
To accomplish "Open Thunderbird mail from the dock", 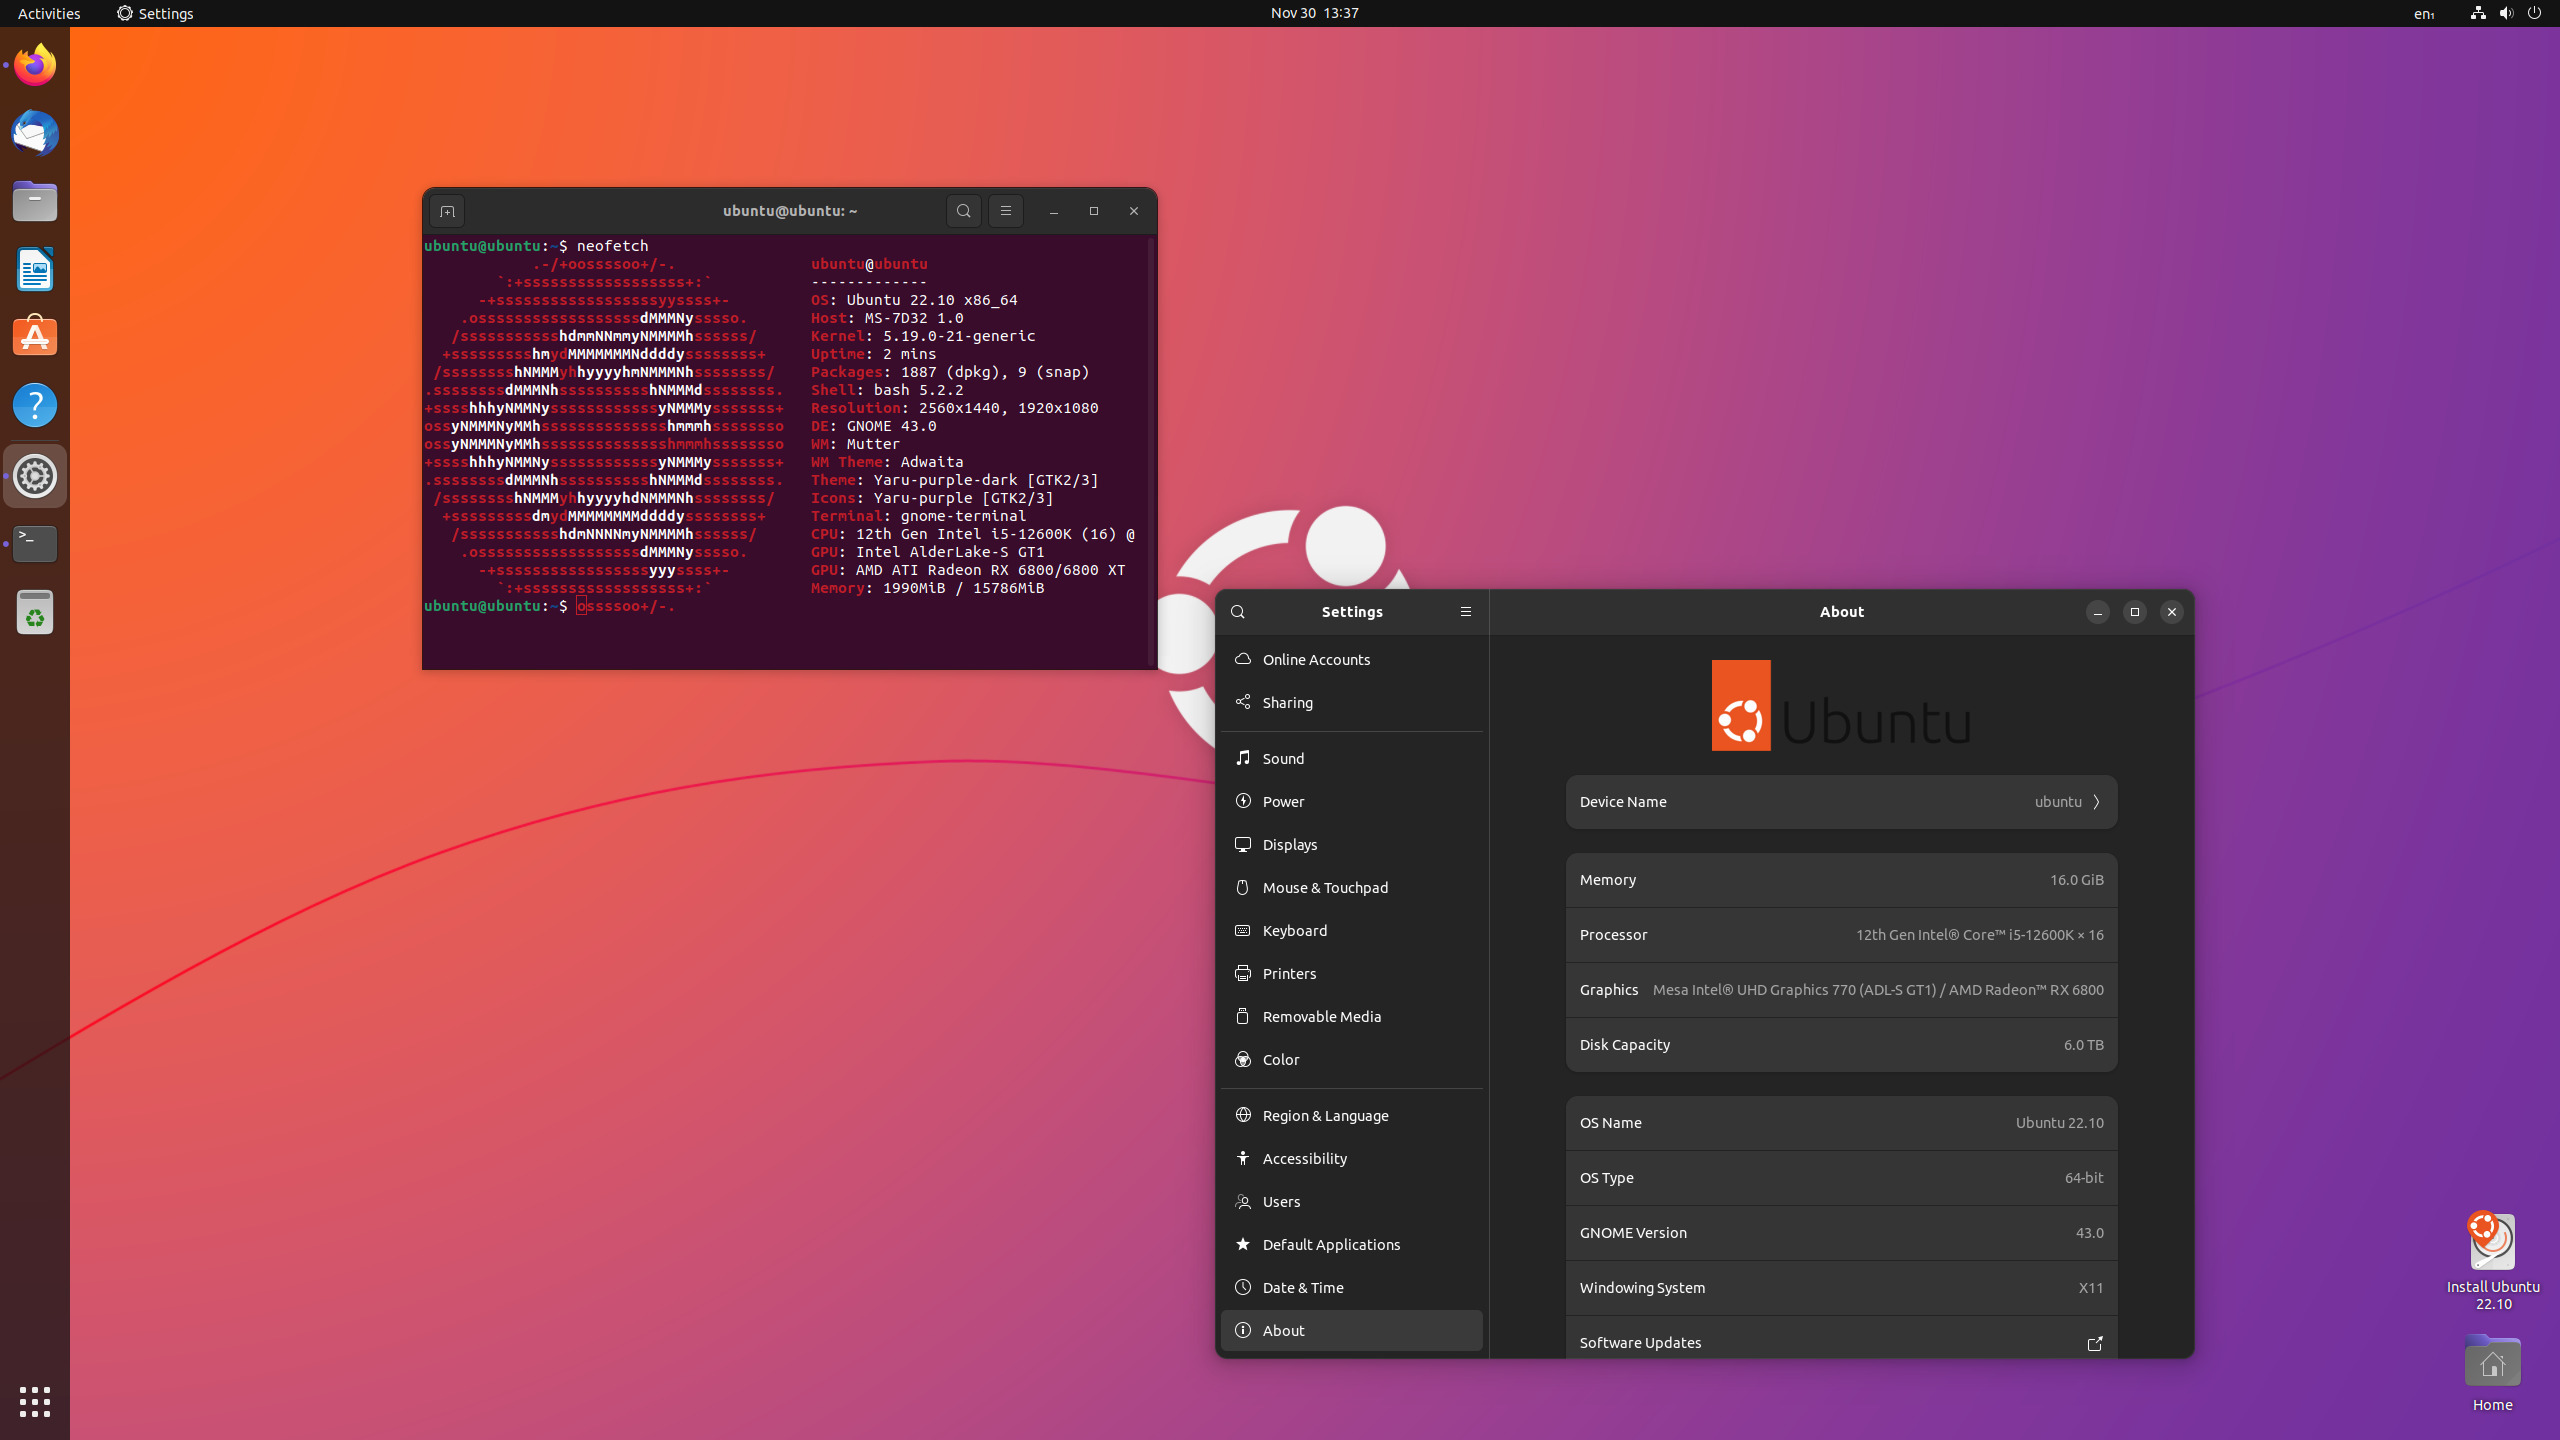I will [x=35, y=133].
